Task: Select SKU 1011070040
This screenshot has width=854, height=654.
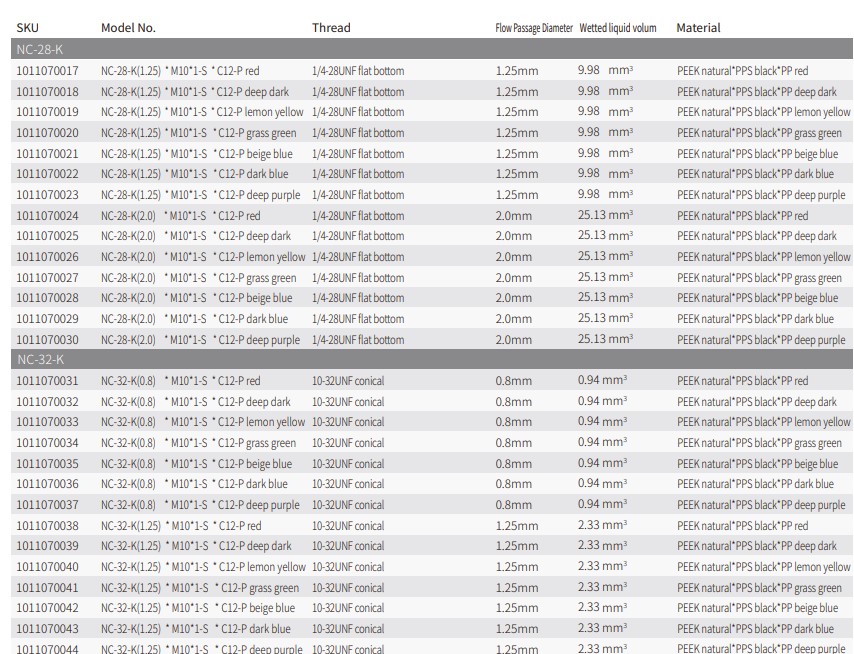Action: coord(47,567)
